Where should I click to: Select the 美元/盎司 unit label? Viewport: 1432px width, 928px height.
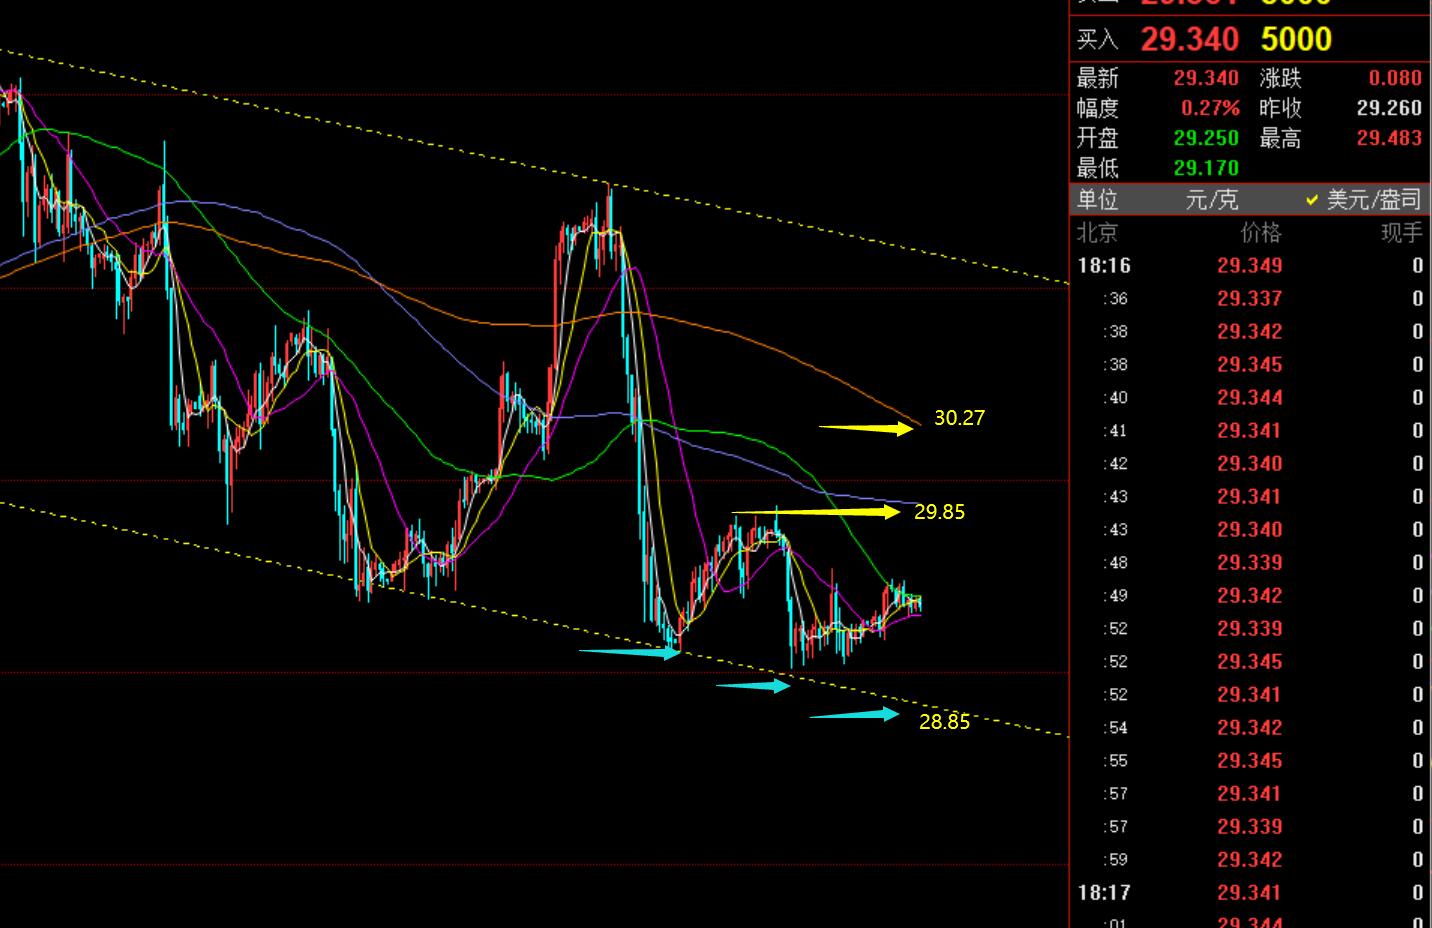pos(1373,200)
